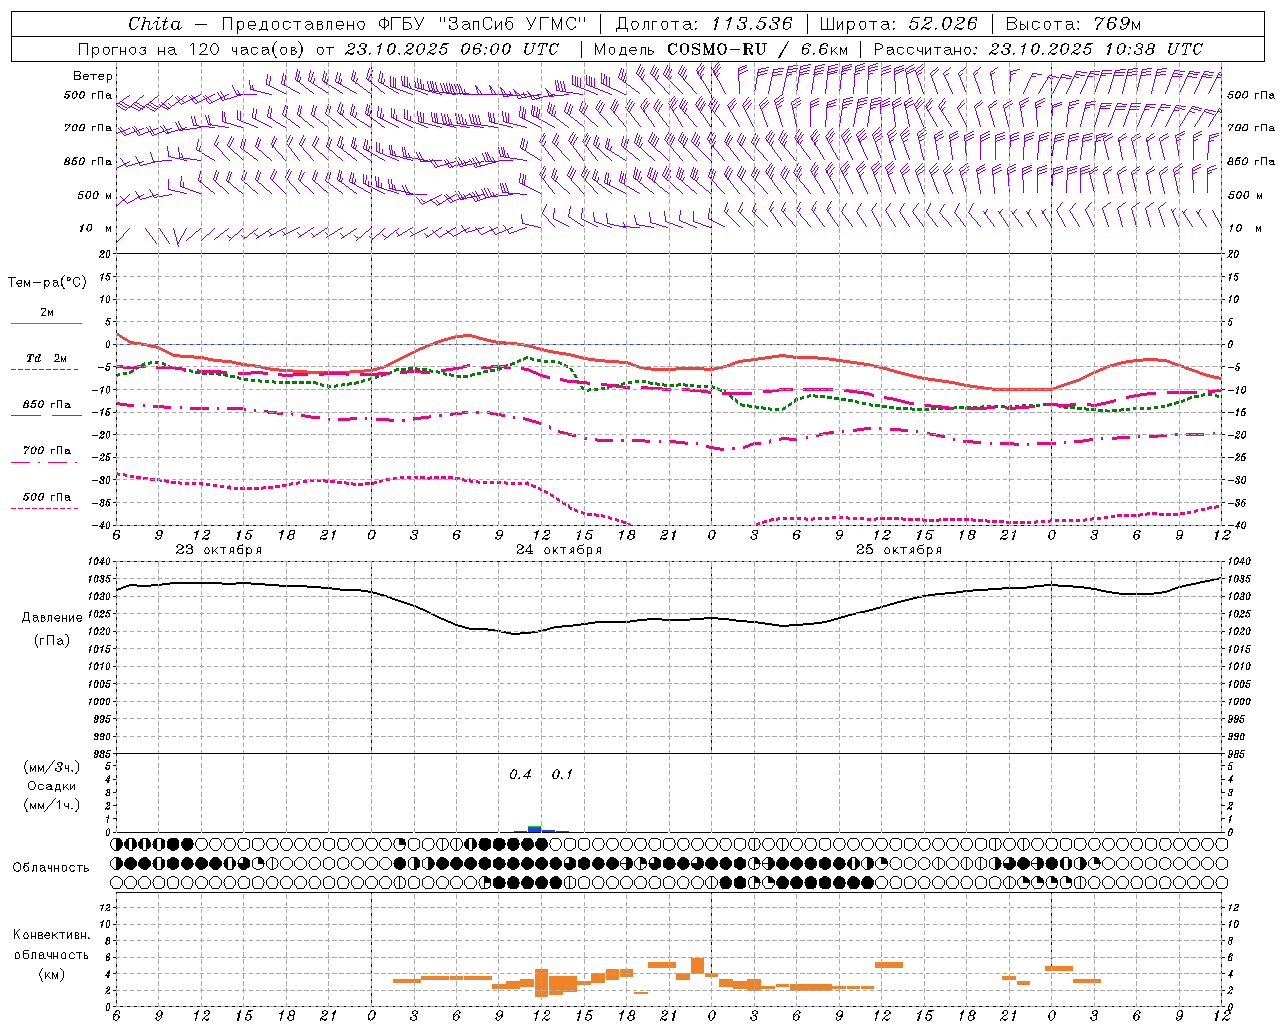Click the left "10 м" wind level label
This screenshot has width=1280, height=1024.
click(x=96, y=228)
